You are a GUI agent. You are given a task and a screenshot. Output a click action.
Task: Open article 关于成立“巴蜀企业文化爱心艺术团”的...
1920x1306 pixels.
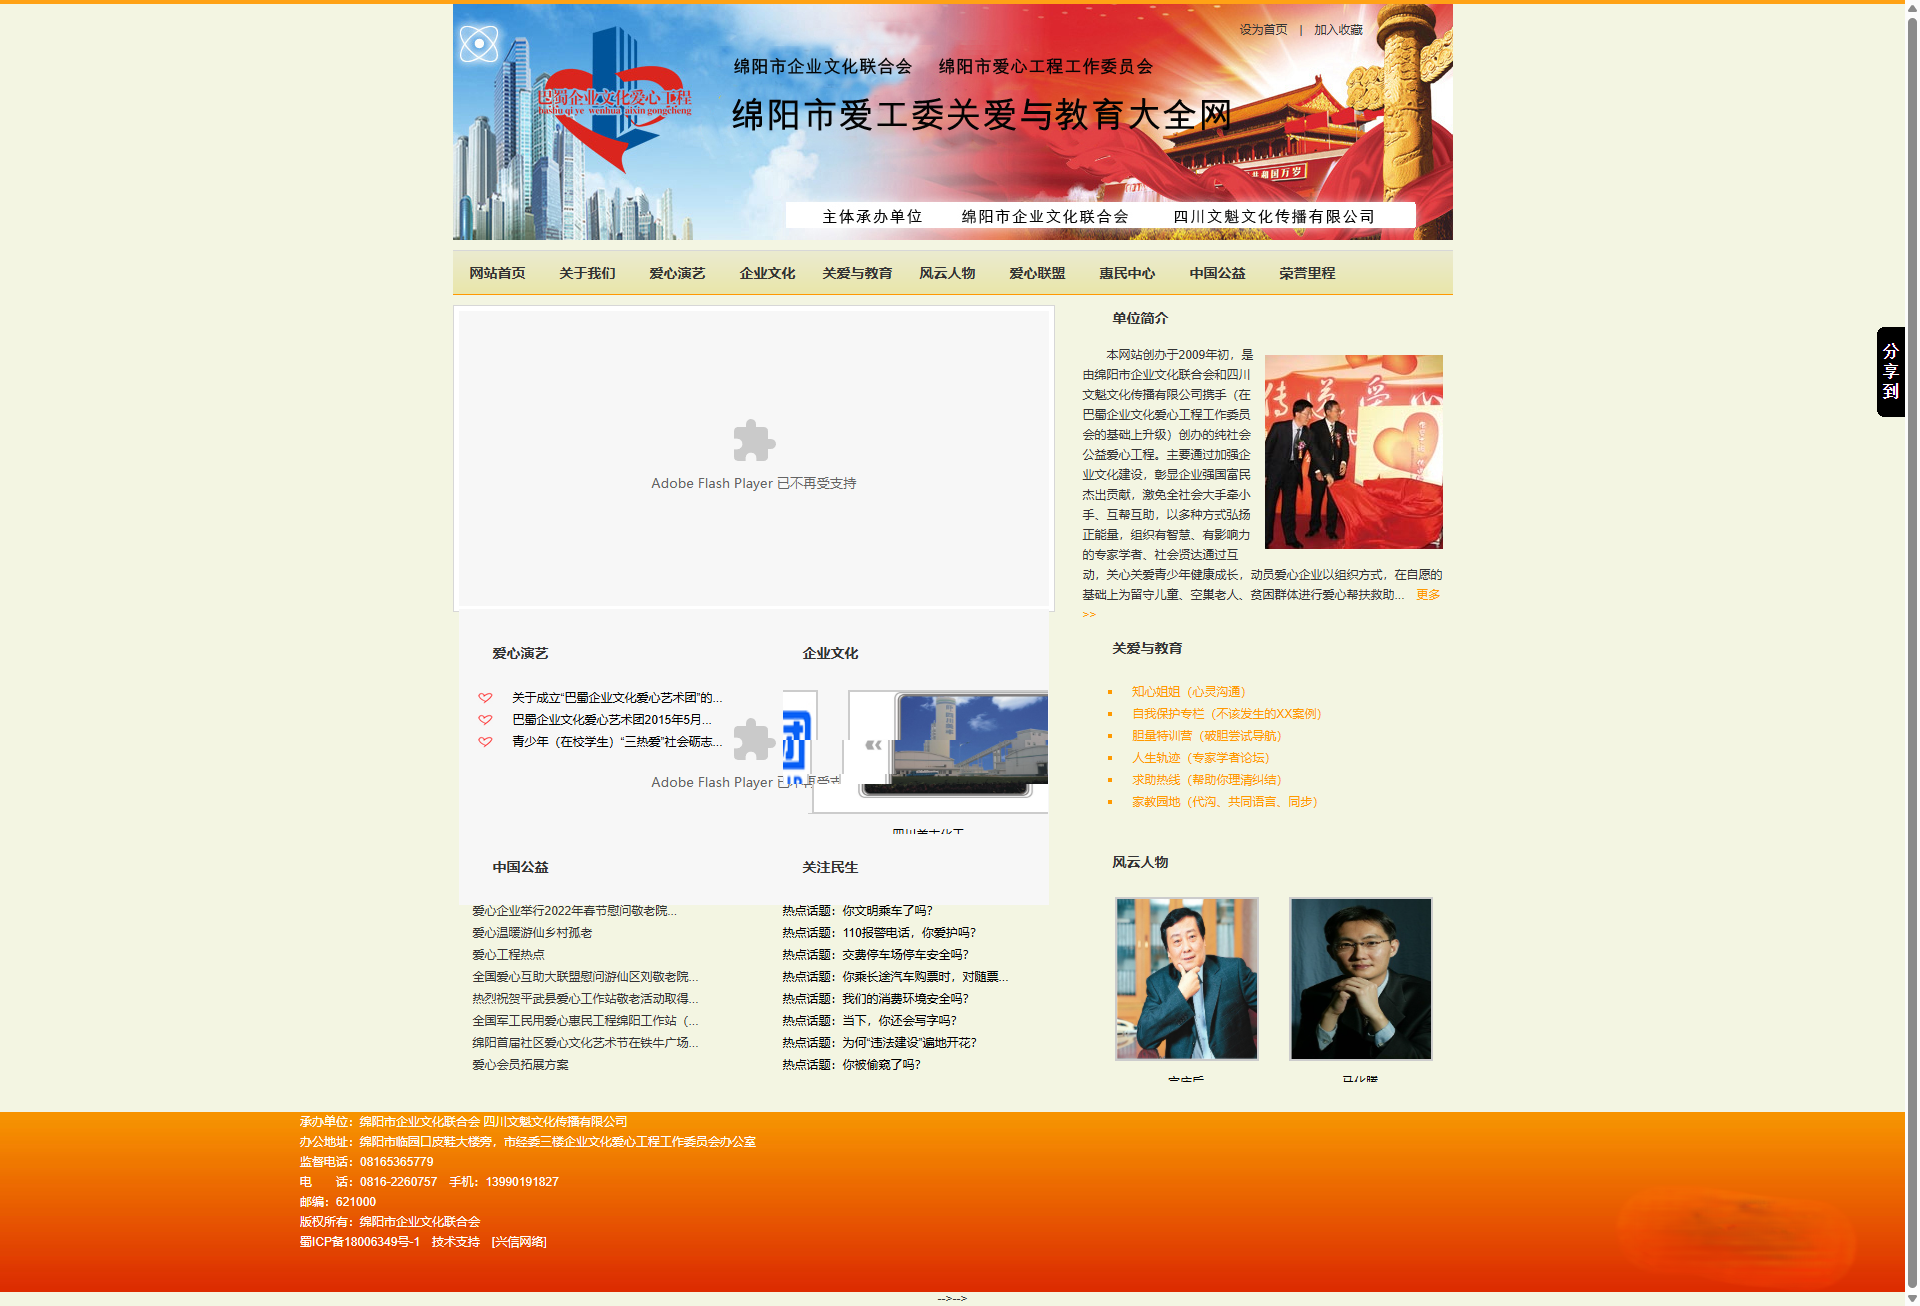coord(617,698)
